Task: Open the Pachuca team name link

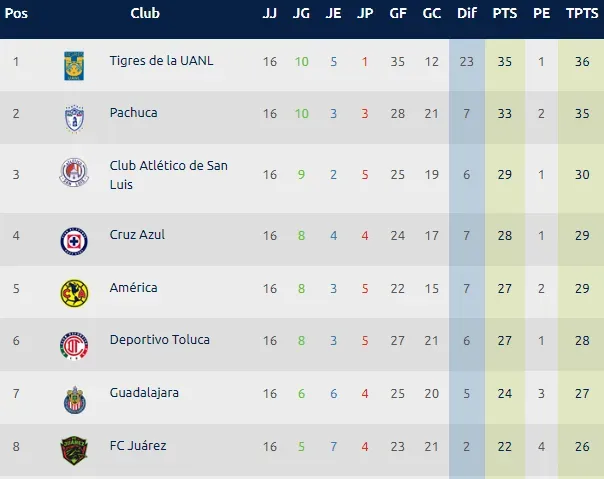Action: coord(134,113)
